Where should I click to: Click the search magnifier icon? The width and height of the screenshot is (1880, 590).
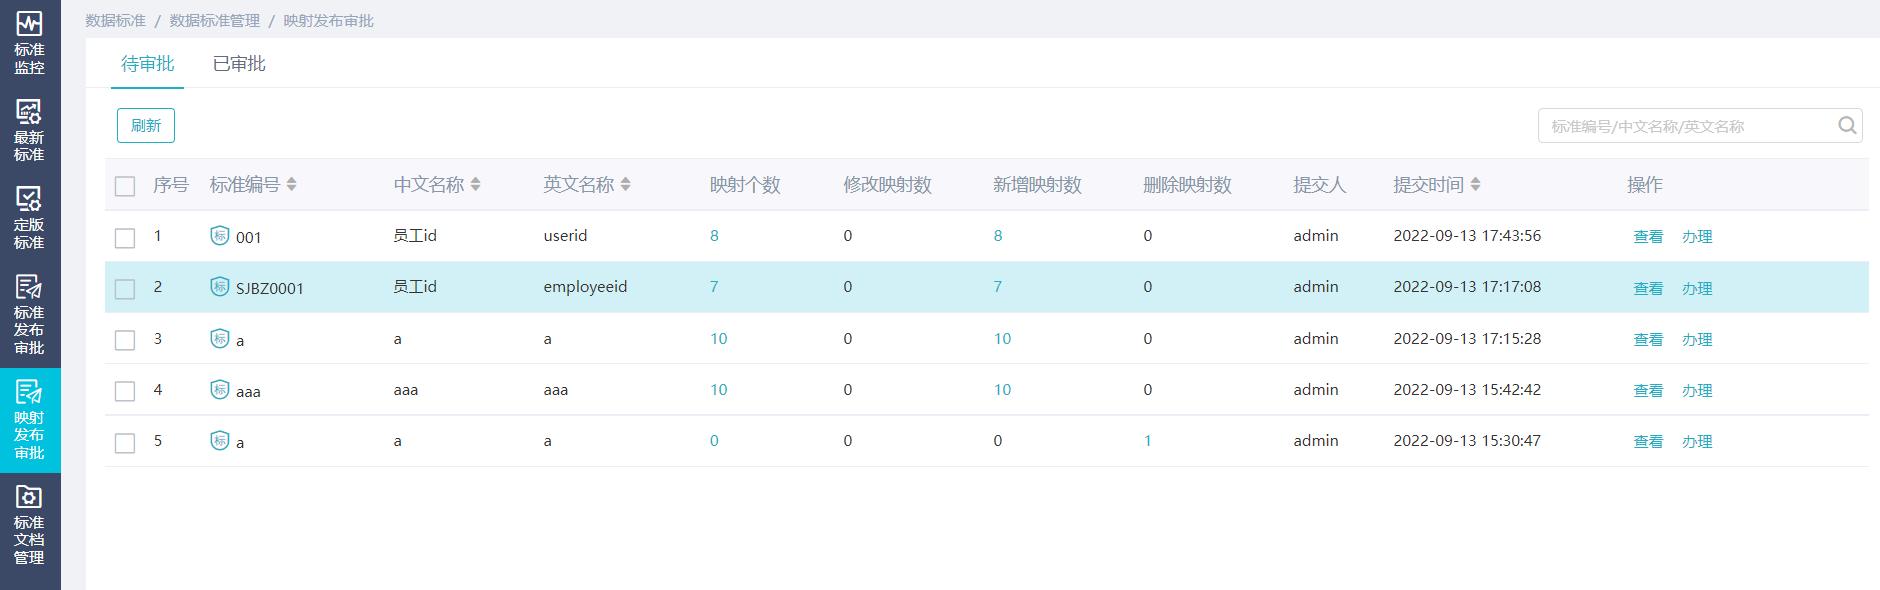tap(1846, 126)
